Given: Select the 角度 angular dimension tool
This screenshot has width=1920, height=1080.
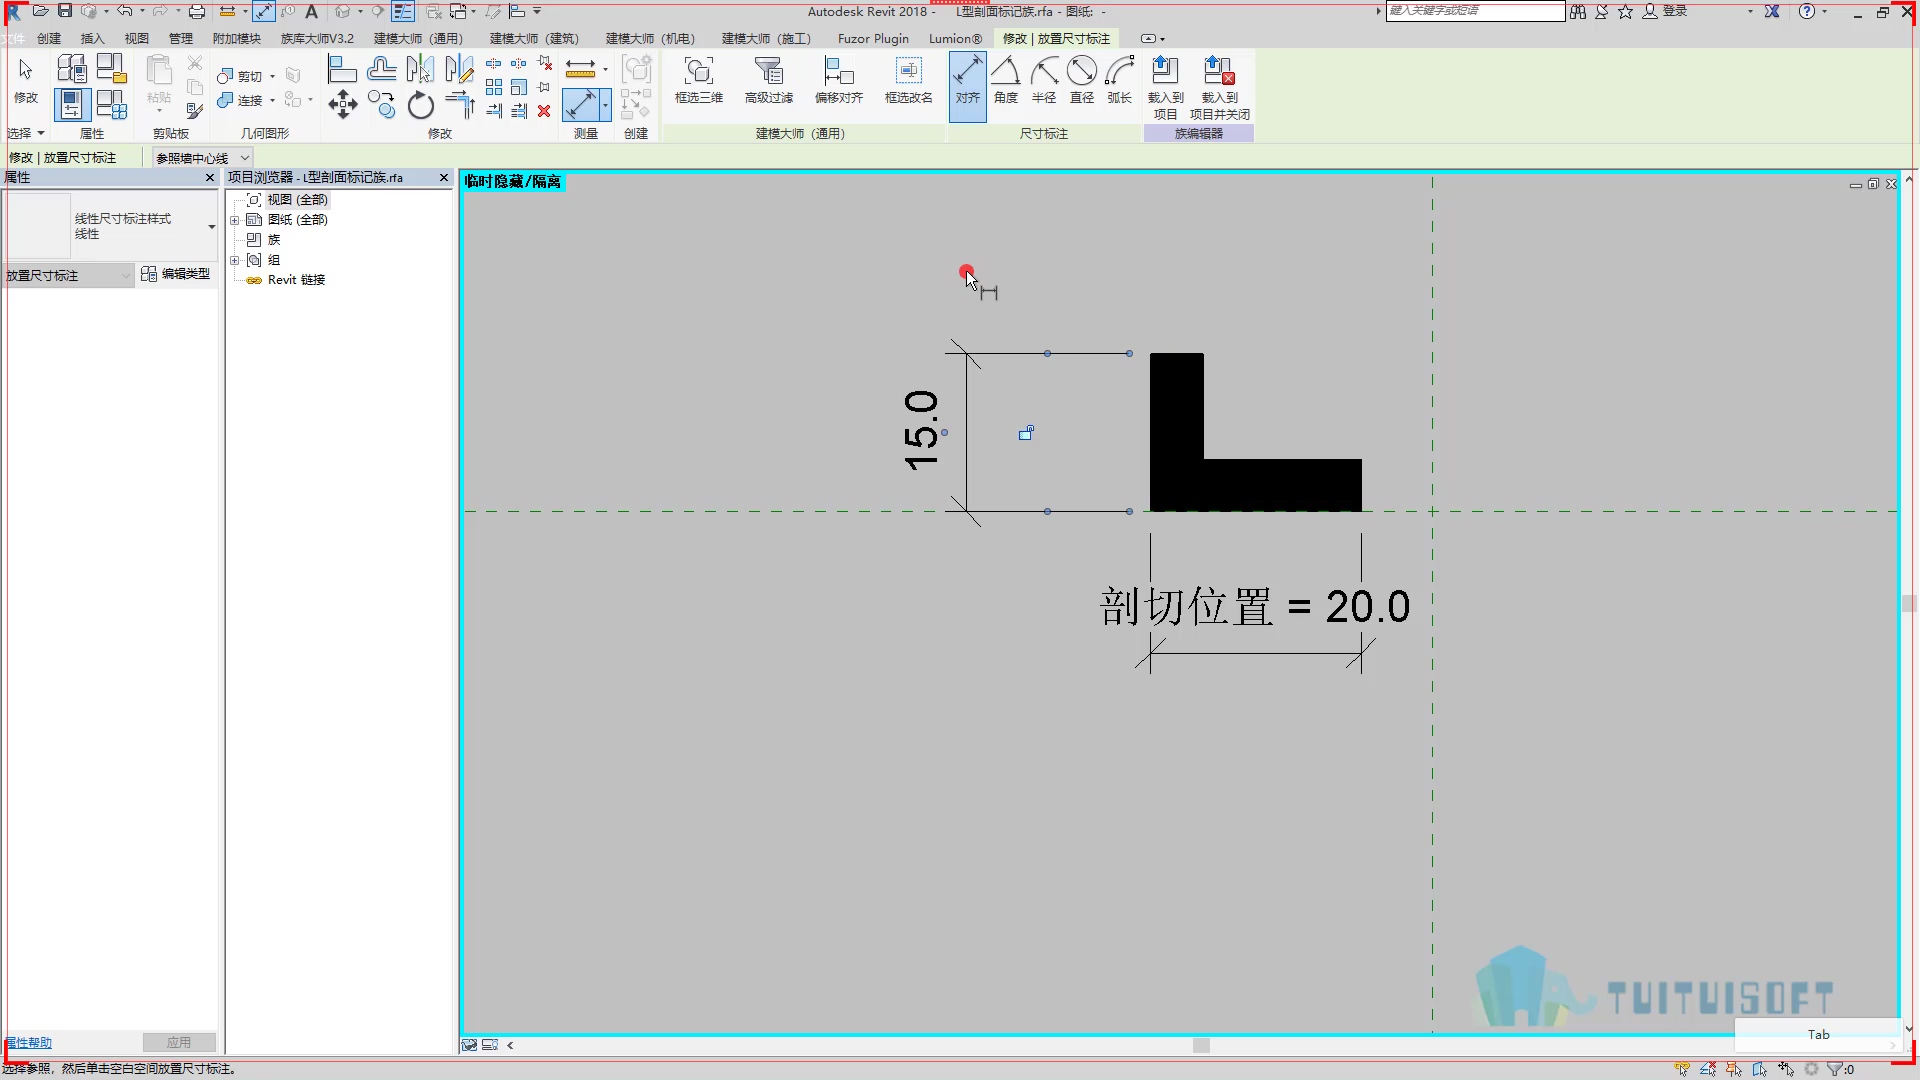Looking at the screenshot, I should pyautogui.click(x=1006, y=80).
